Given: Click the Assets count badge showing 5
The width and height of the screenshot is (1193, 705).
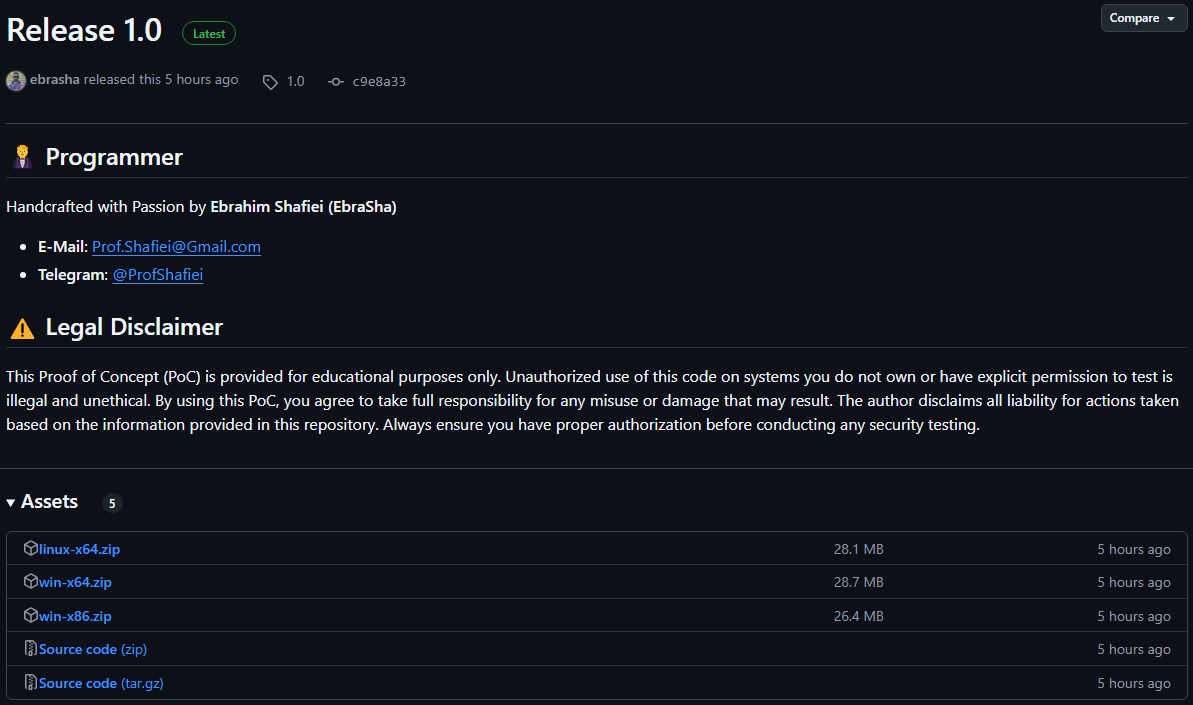Looking at the screenshot, I should pyautogui.click(x=112, y=503).
